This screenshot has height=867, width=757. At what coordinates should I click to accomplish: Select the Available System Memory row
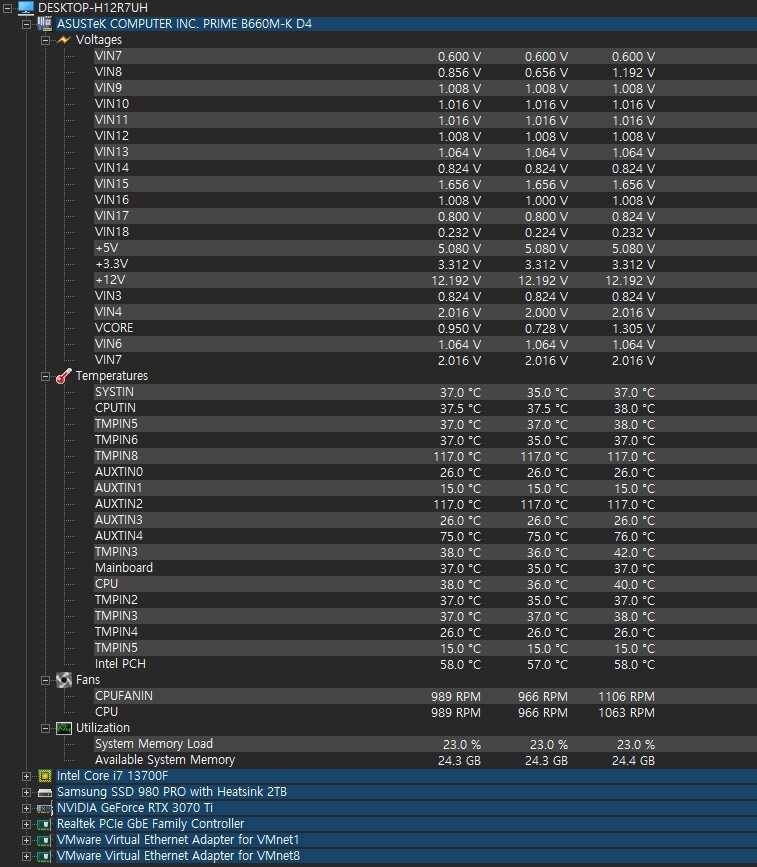coord(425,761)
